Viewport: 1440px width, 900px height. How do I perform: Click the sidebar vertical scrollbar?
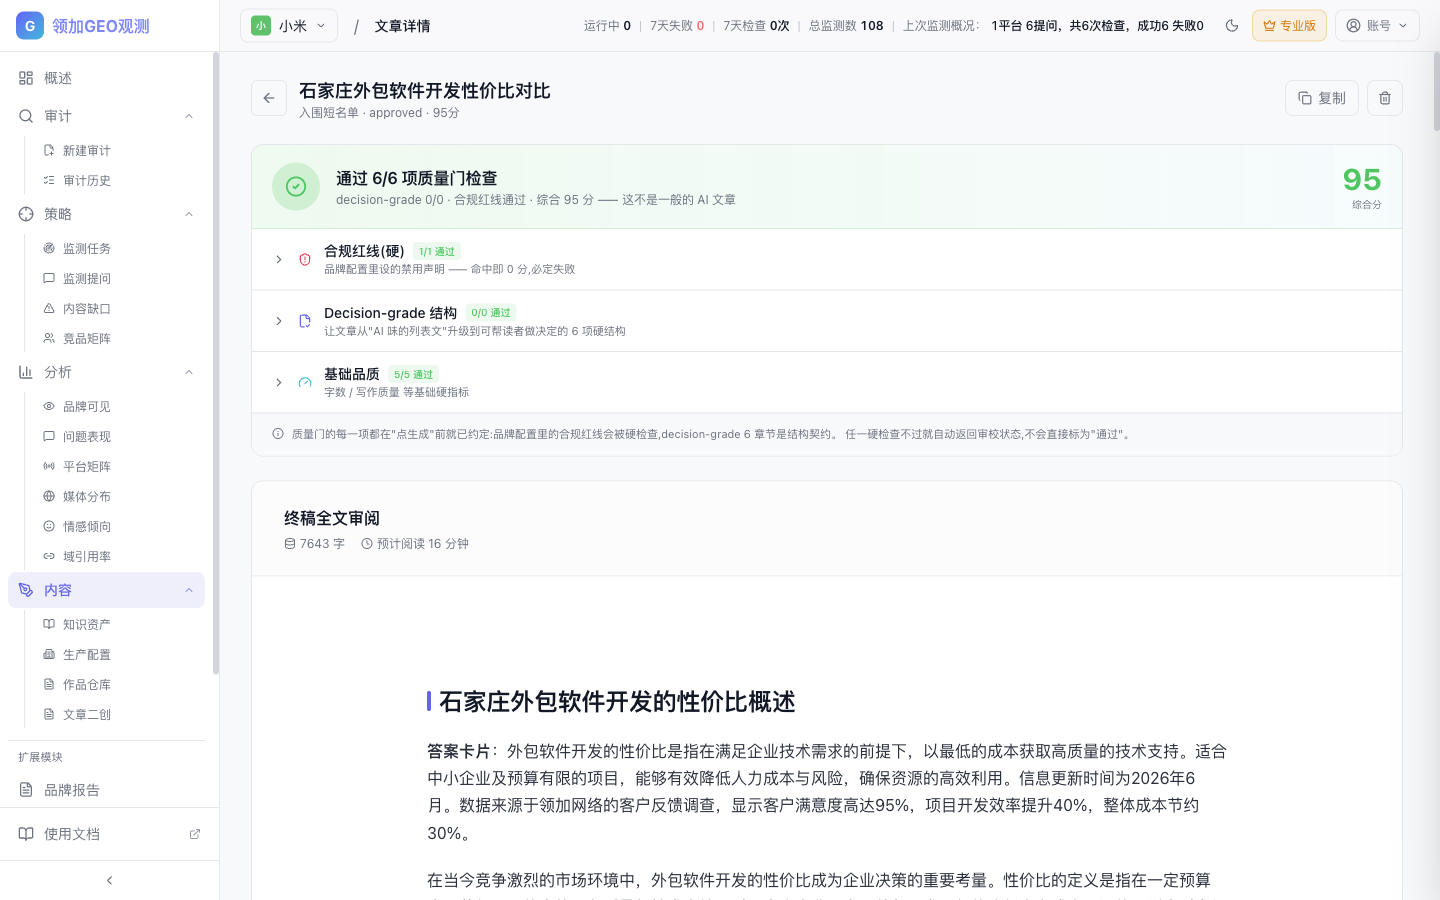click(215, 363)
